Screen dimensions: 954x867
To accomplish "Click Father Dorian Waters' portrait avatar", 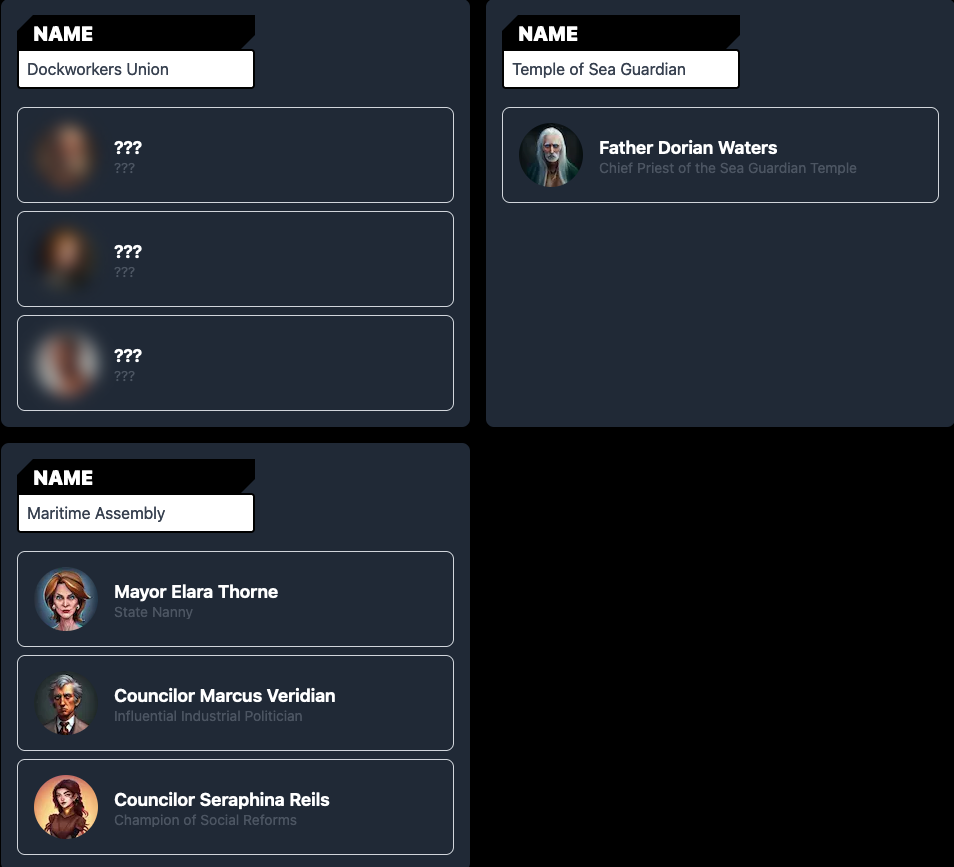I will pos(551,155).
